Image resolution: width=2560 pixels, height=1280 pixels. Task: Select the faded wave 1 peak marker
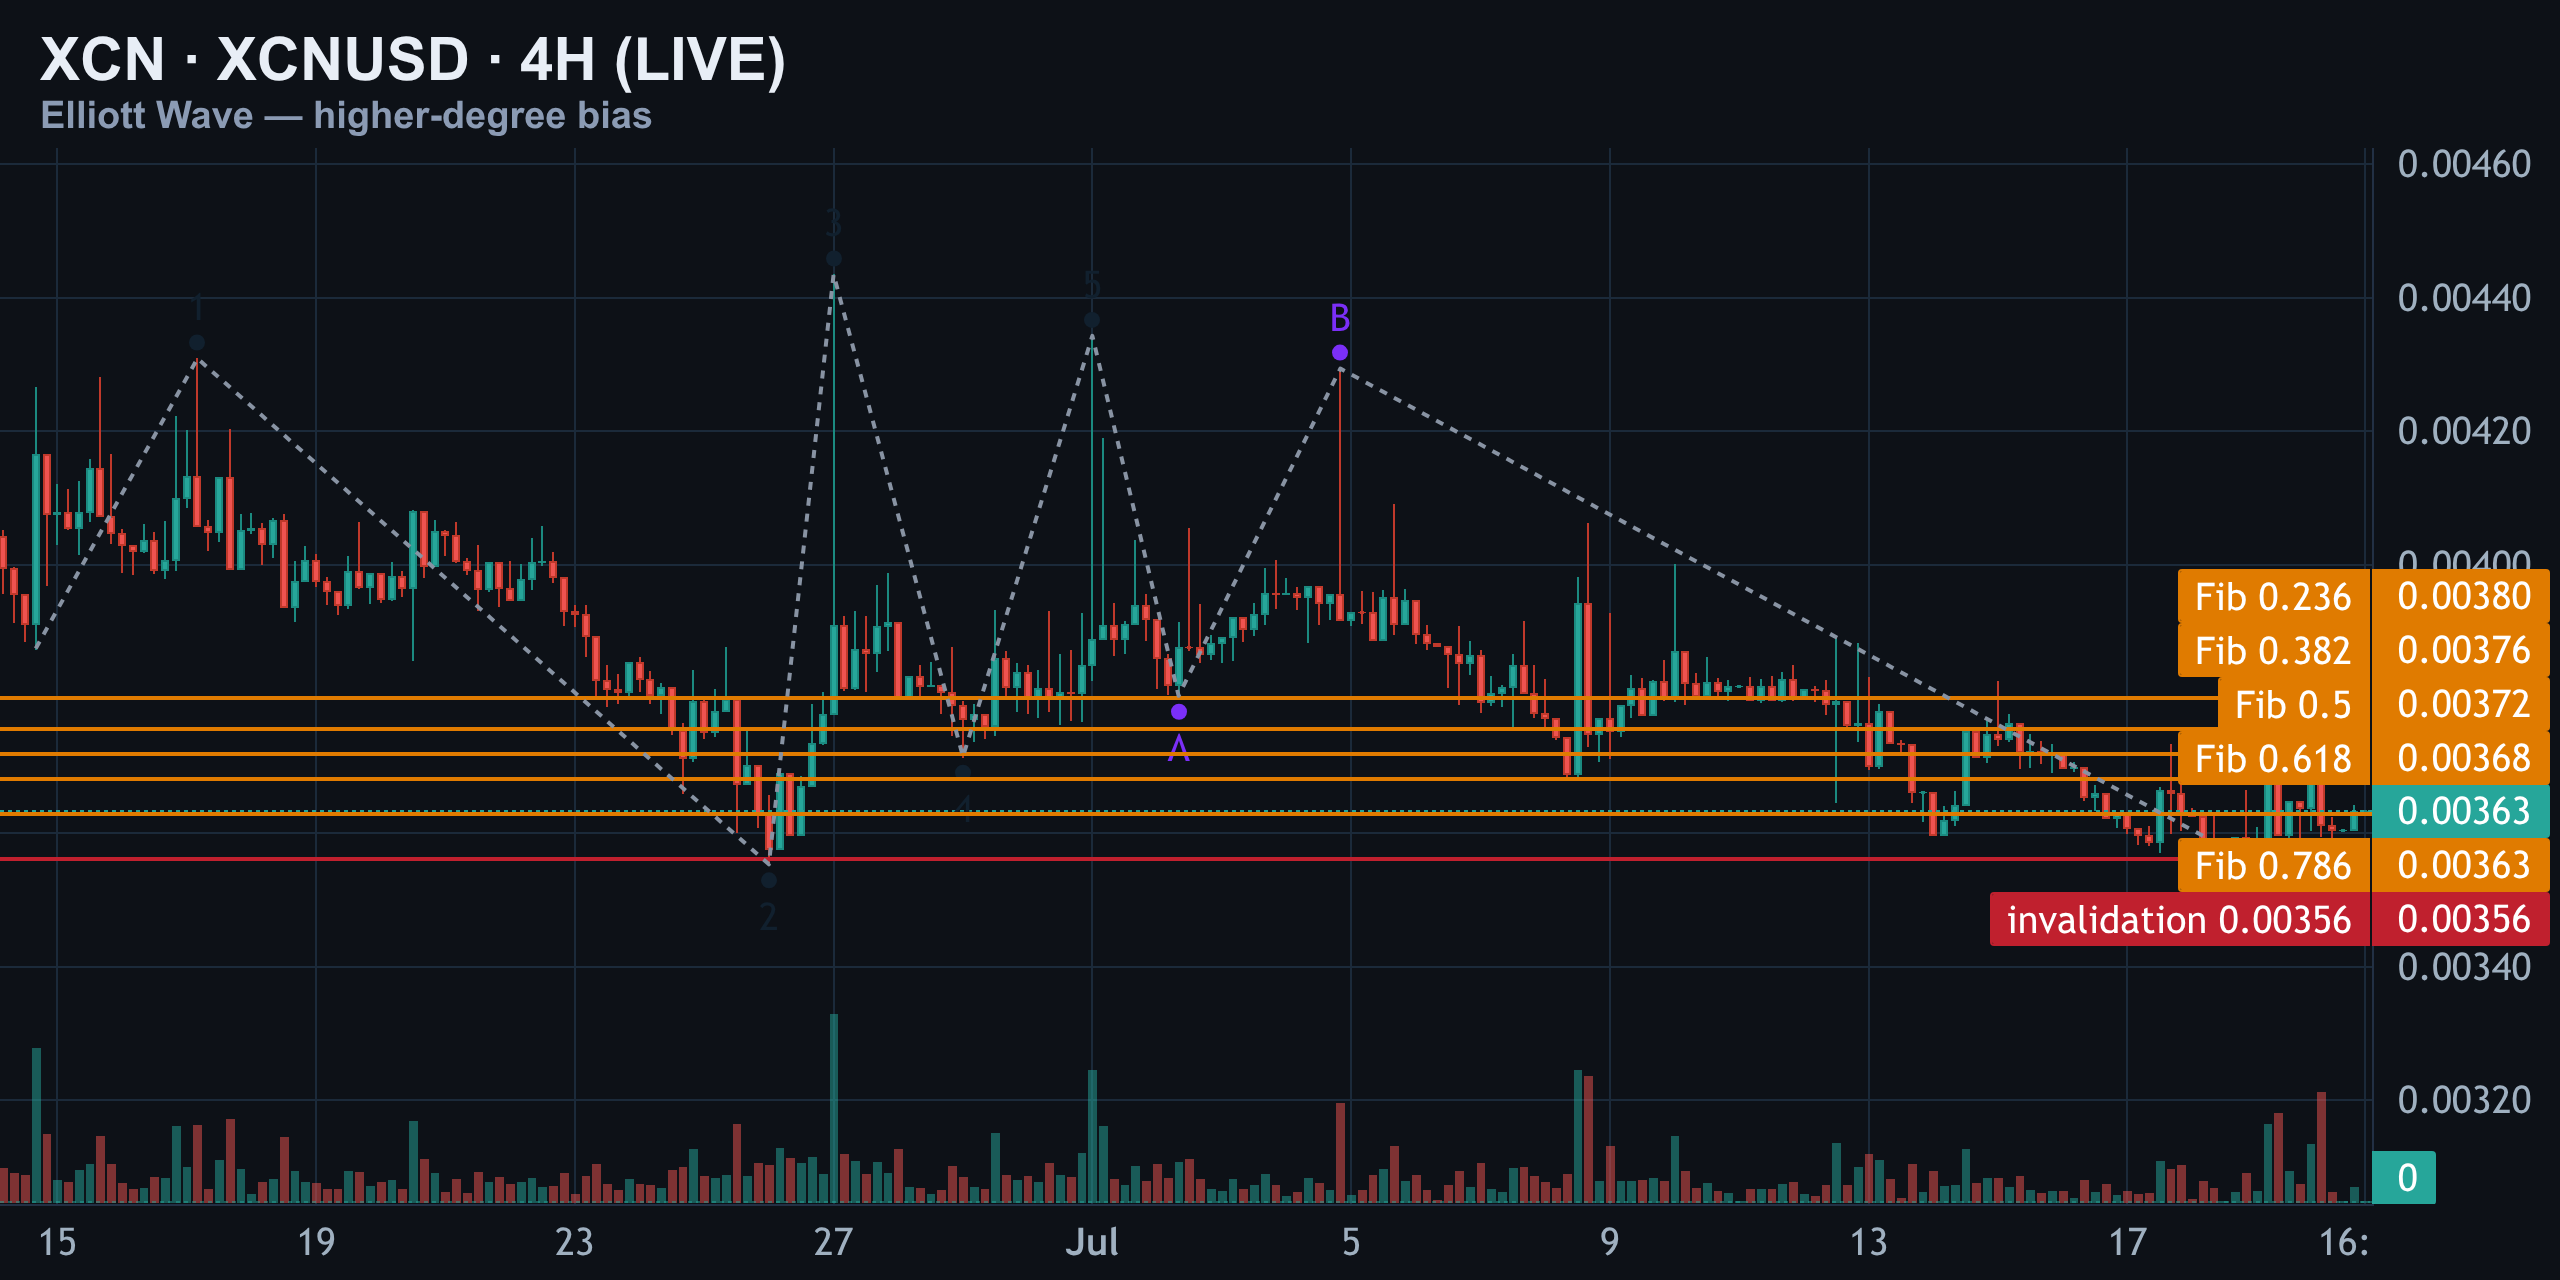[x=197, y=342]
